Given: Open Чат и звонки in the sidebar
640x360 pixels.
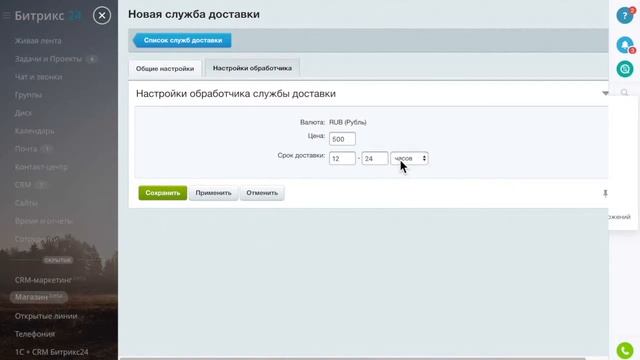Looking at the screenshot, I should tap(38, 77).
